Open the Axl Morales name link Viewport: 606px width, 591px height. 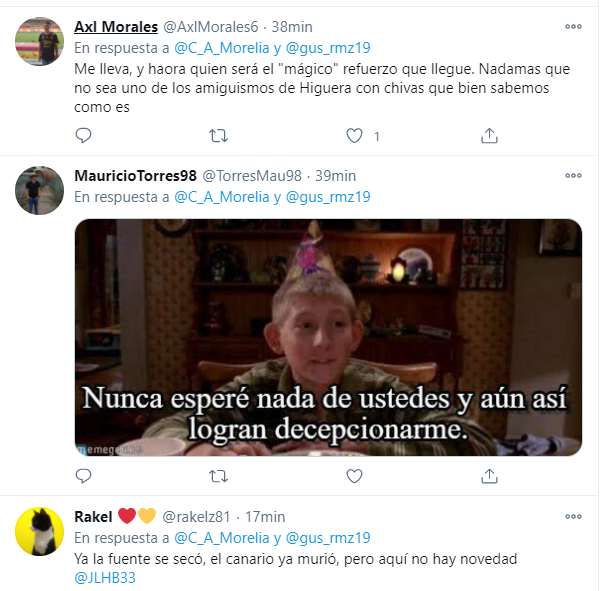coord(116,27)
